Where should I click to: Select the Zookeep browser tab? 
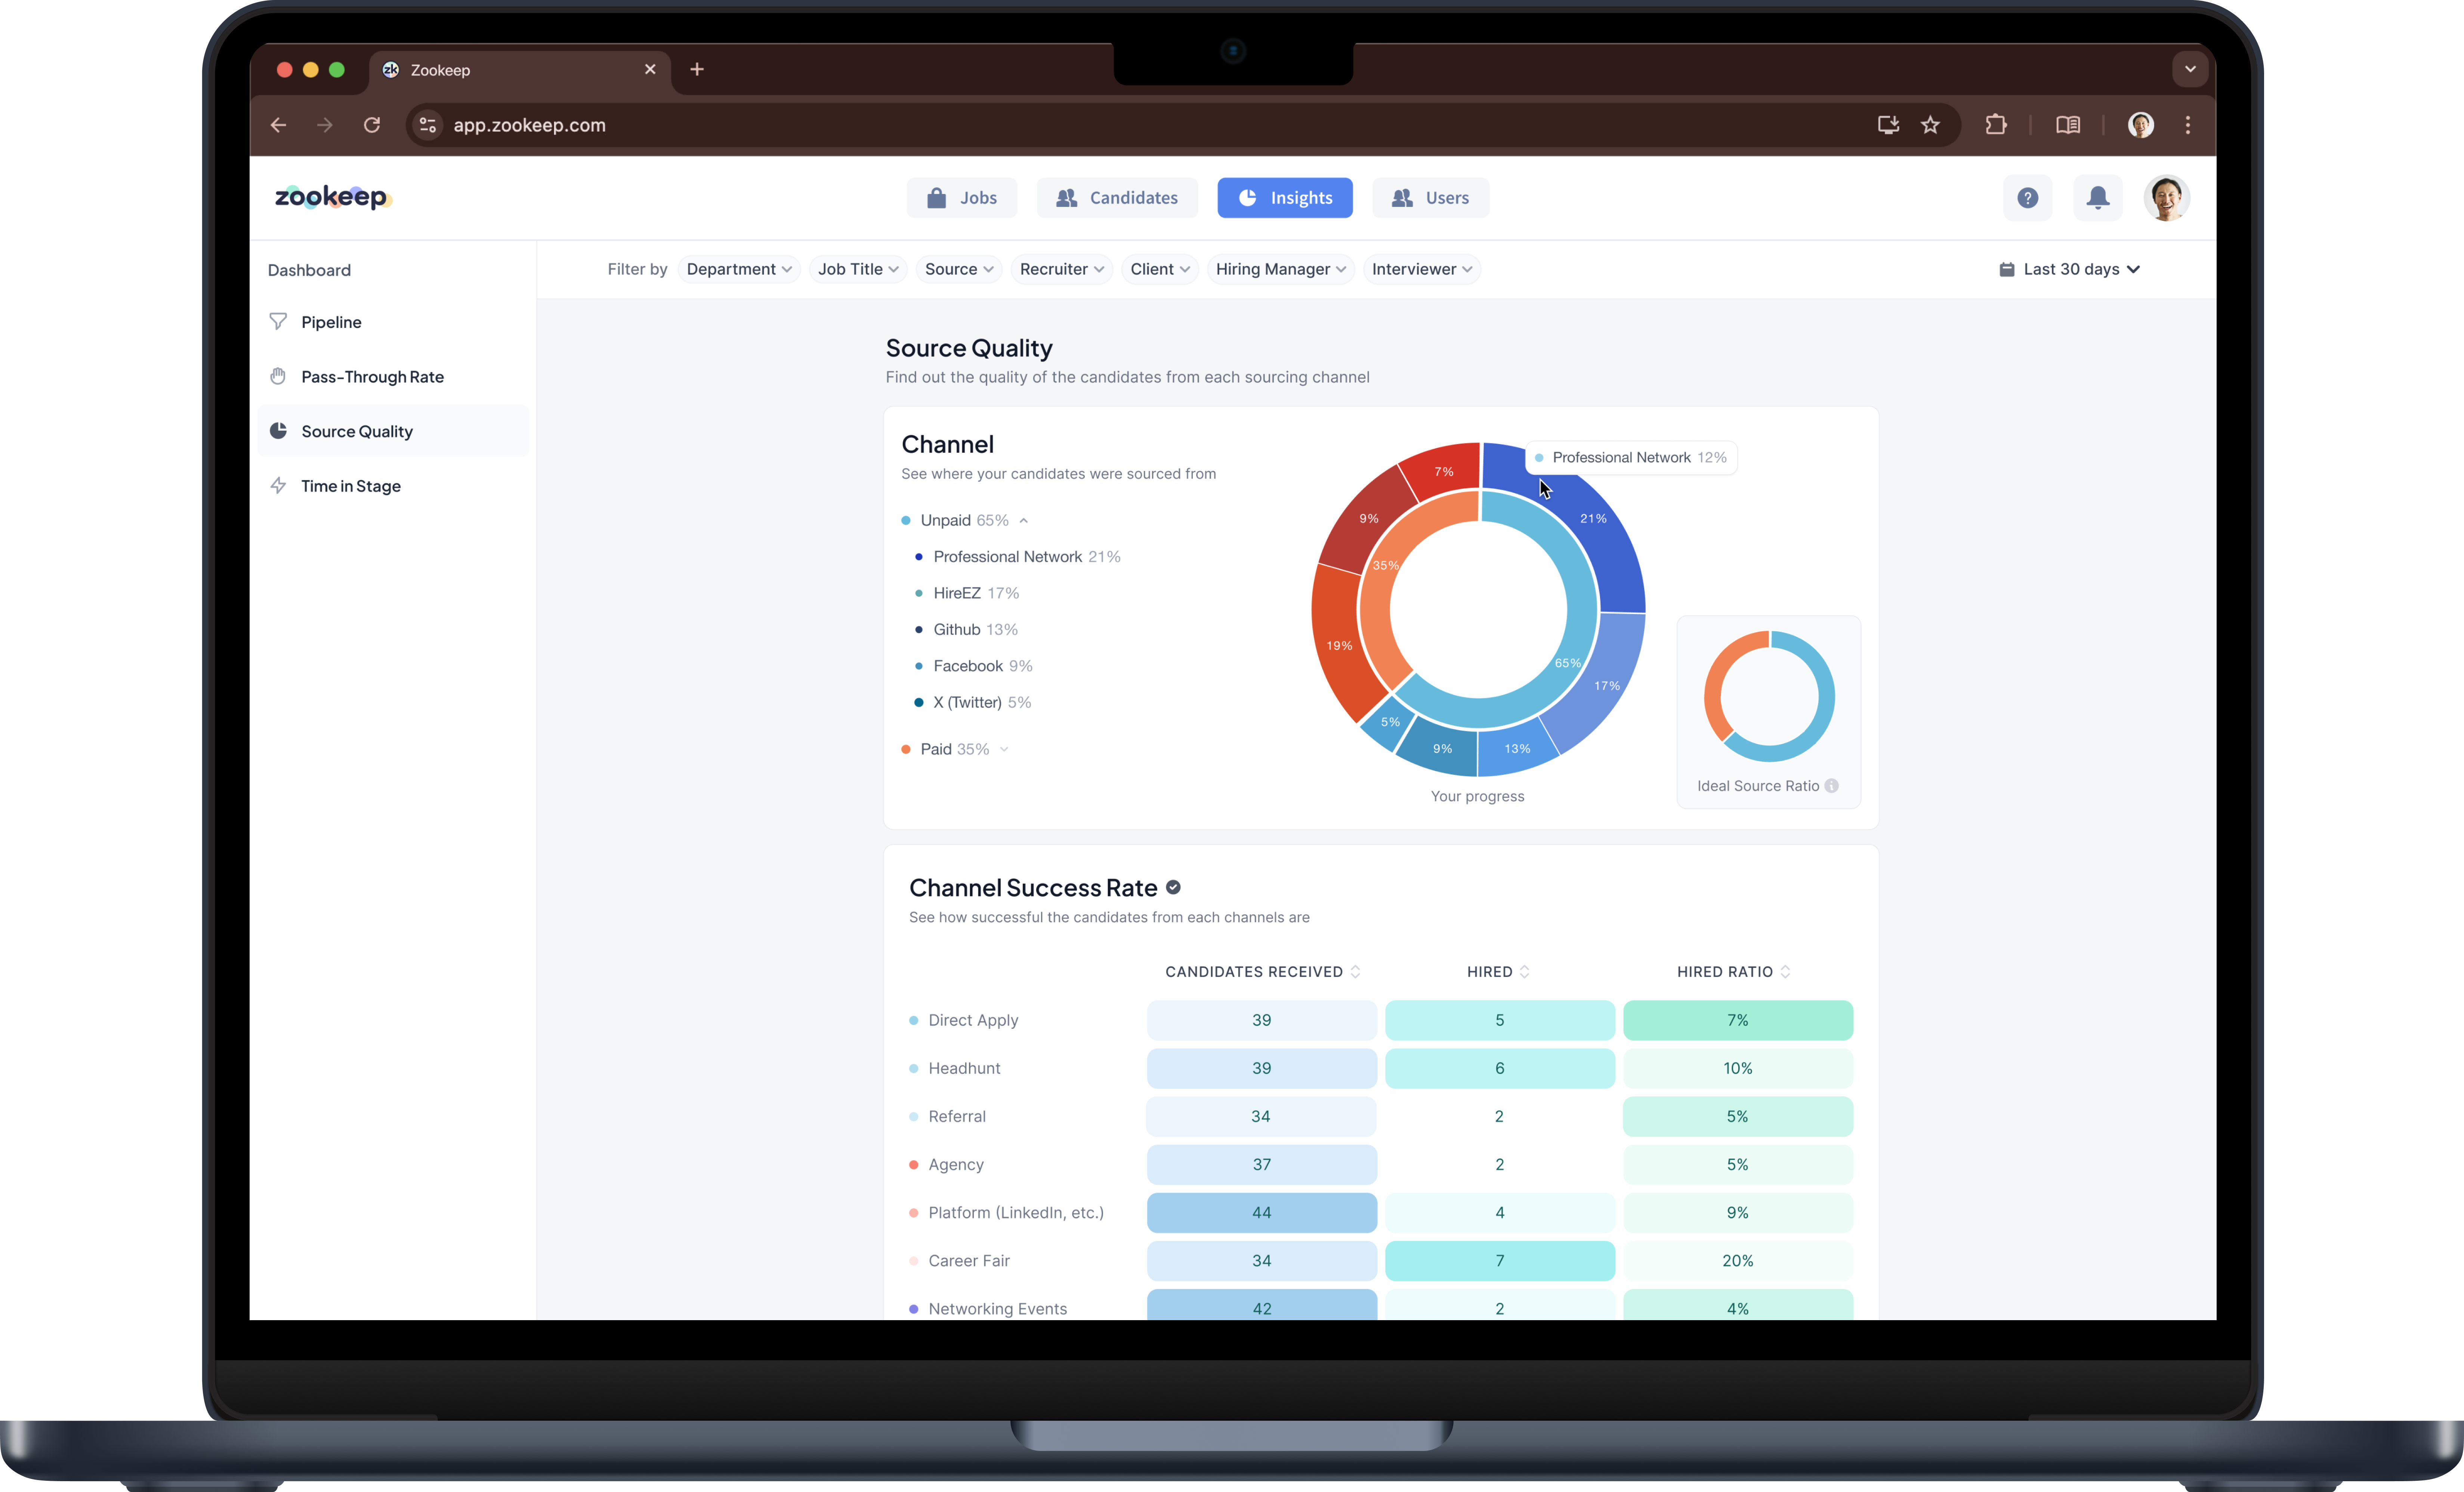pyautogui.click(x=440, y=70)
